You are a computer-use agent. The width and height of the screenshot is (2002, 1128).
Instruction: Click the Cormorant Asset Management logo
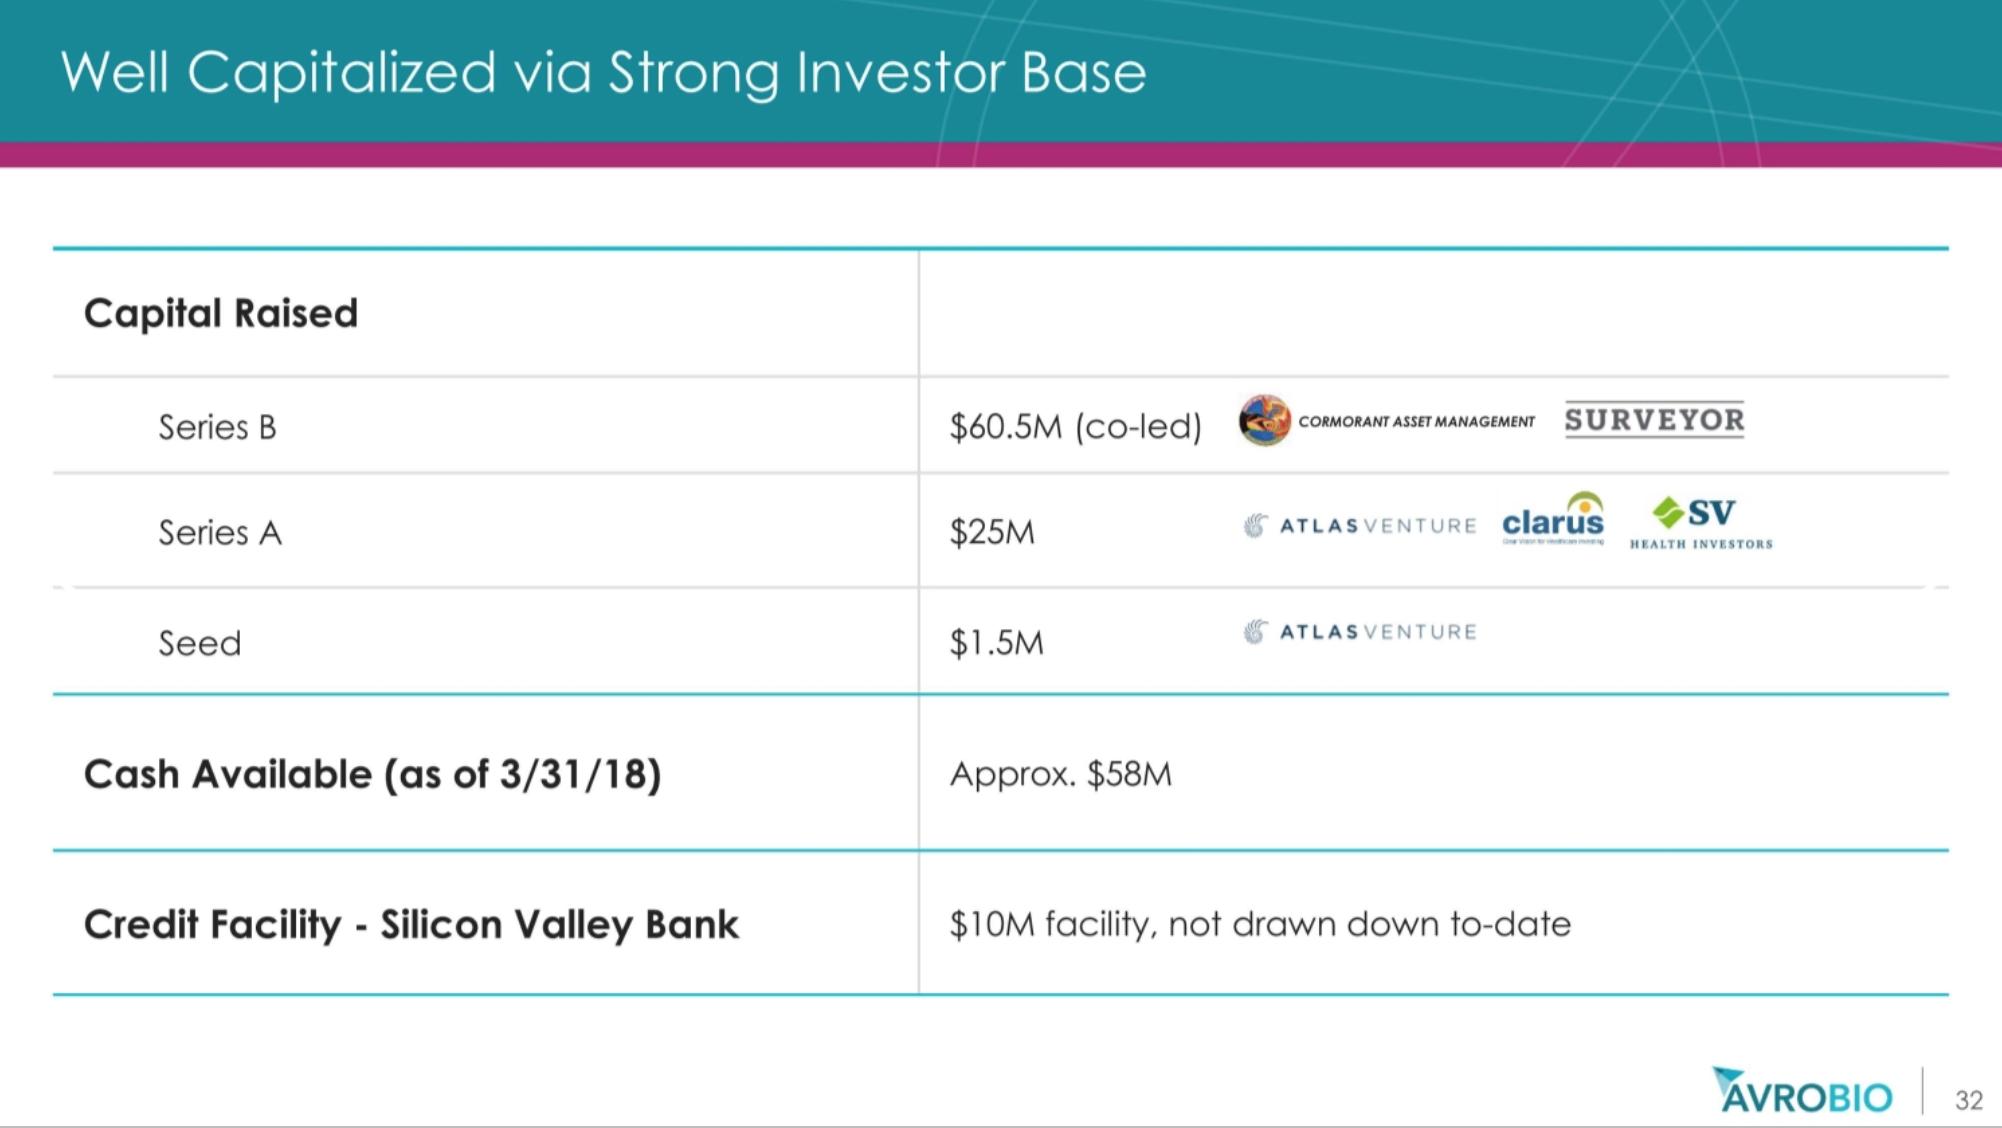(x=1386, y=421)
